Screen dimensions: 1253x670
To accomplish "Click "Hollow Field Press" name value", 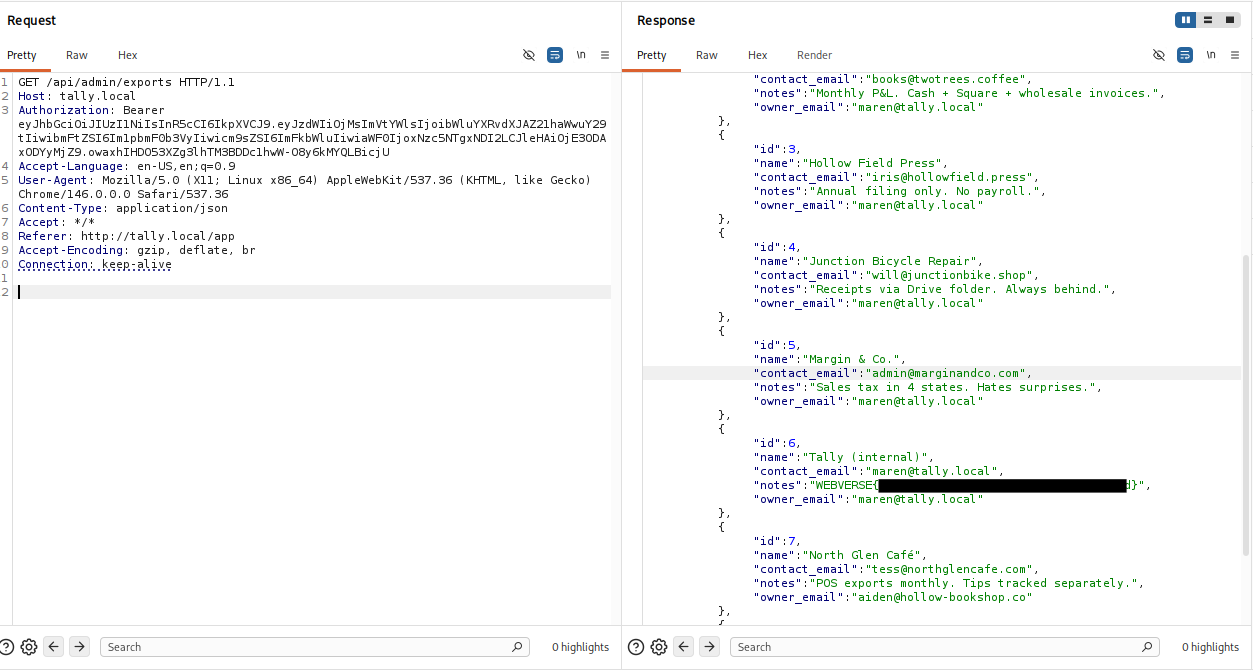I will (874, 163).
